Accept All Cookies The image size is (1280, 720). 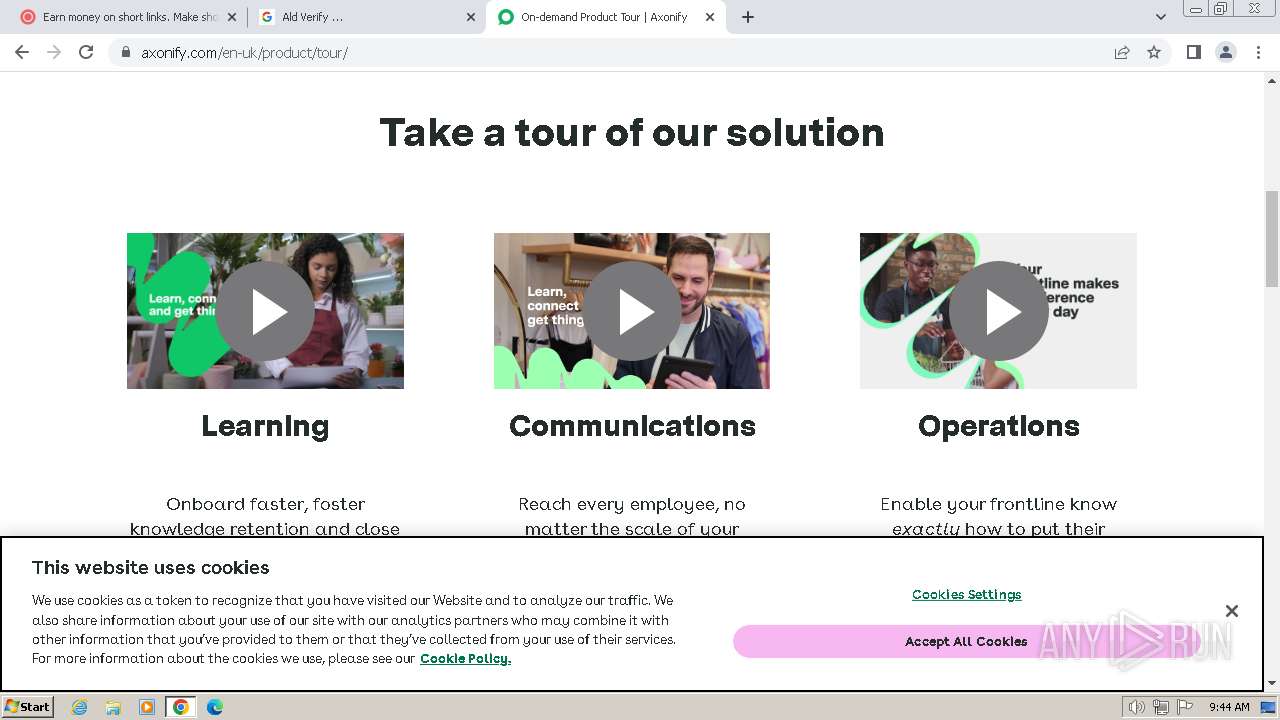point(966,641)
